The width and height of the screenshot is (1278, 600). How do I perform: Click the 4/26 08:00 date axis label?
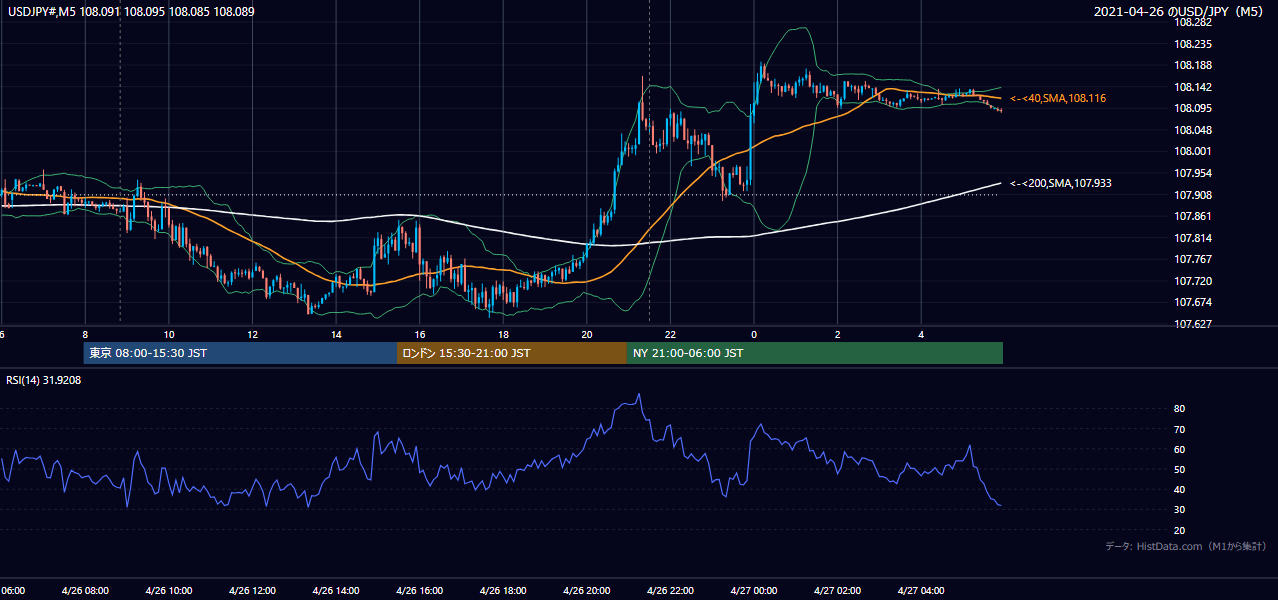click(84, 591)
